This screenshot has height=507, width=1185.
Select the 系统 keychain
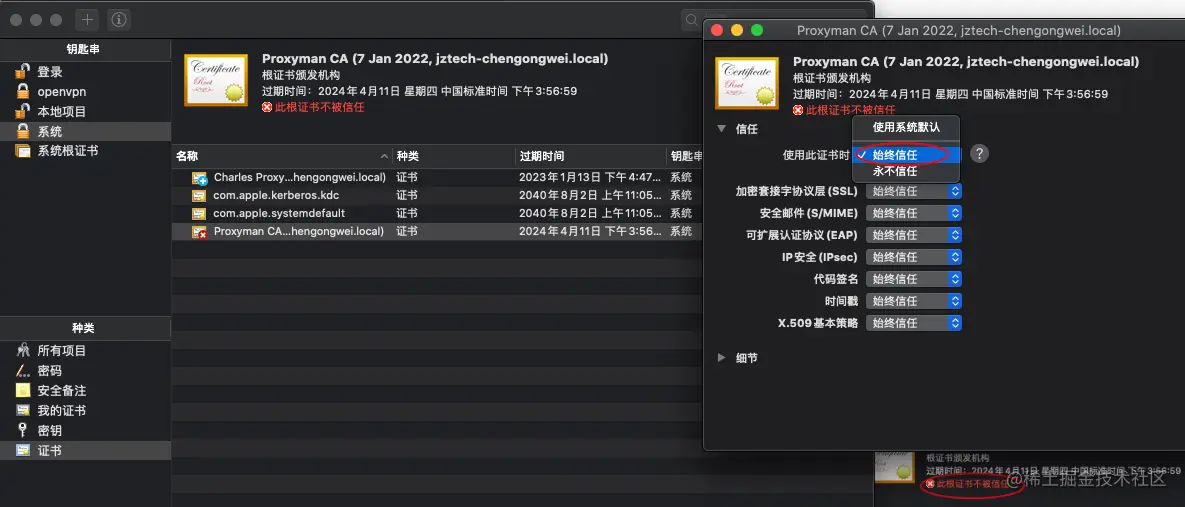85,131
